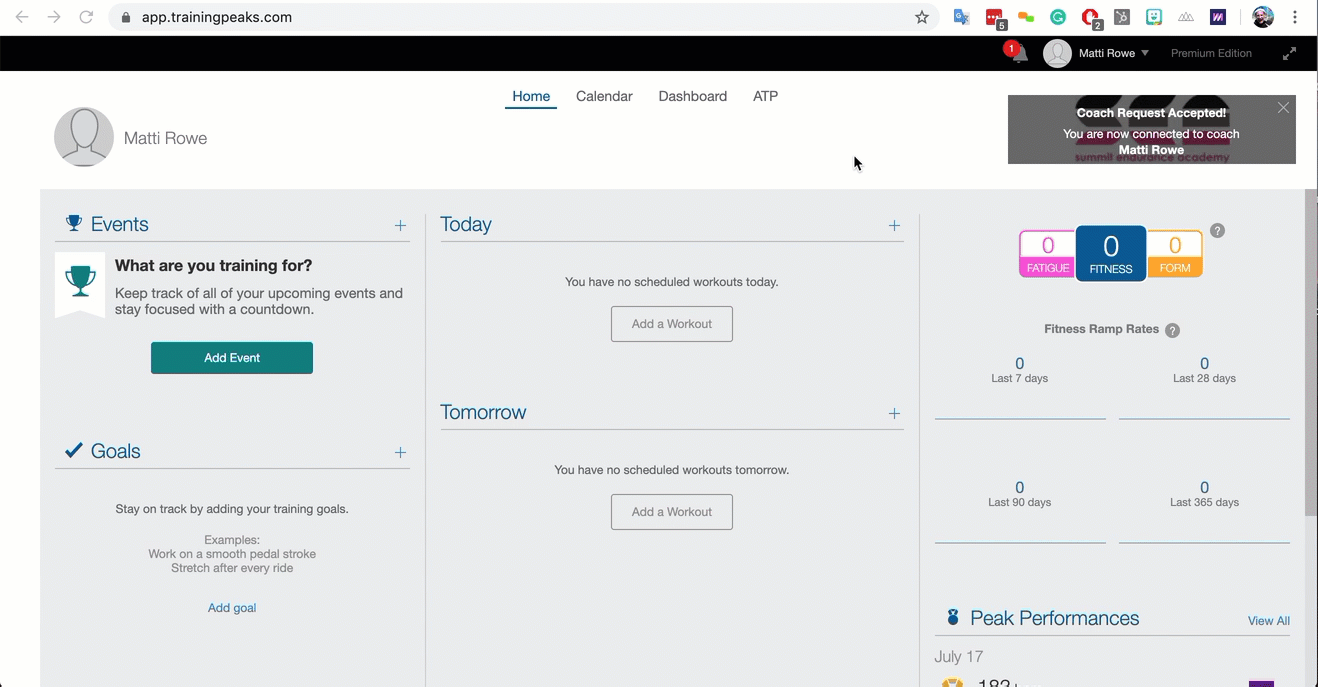Click the Chrome profile avatar
The width and height of the screenshot is (1318, 687).
click(x=1263, y=17)
